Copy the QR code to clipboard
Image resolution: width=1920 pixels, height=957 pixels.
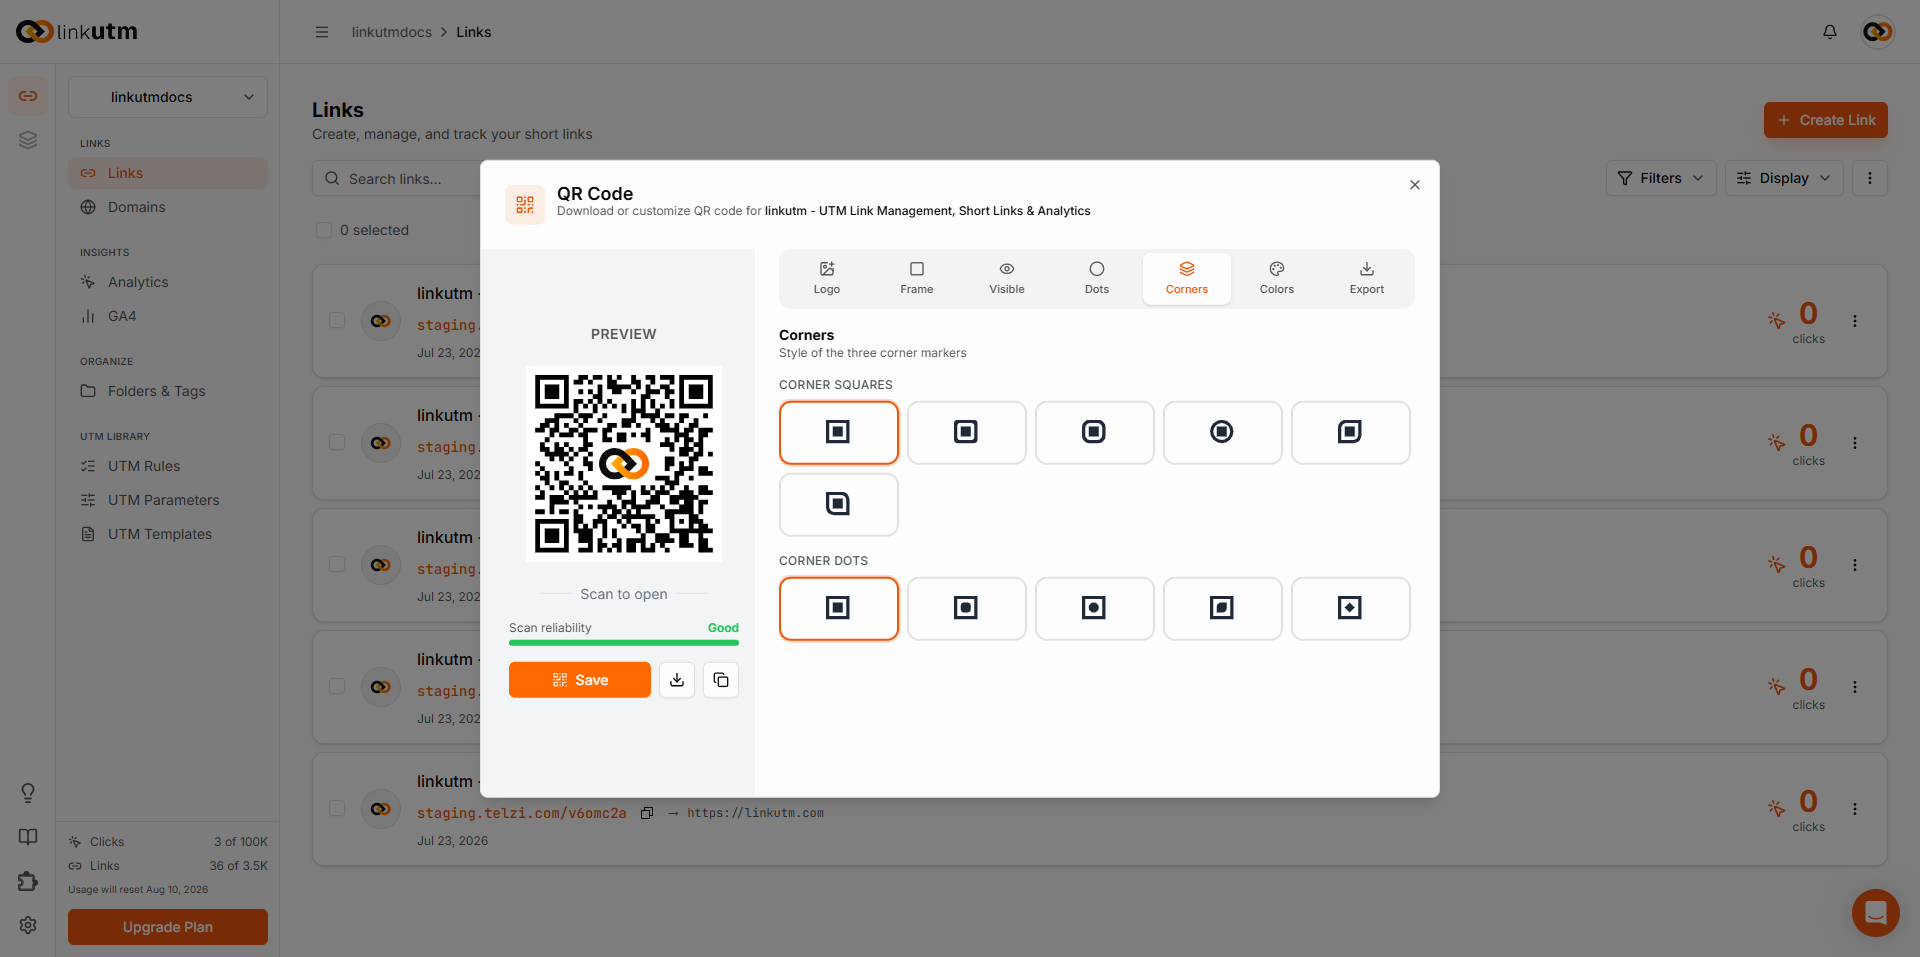721,680
